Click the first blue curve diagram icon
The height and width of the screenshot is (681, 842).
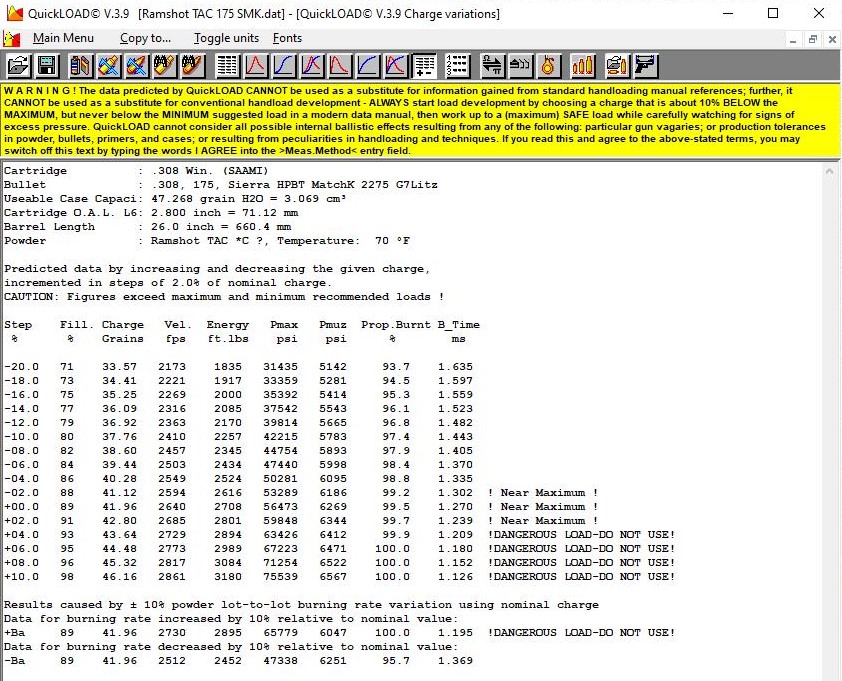tap(284, 66)
